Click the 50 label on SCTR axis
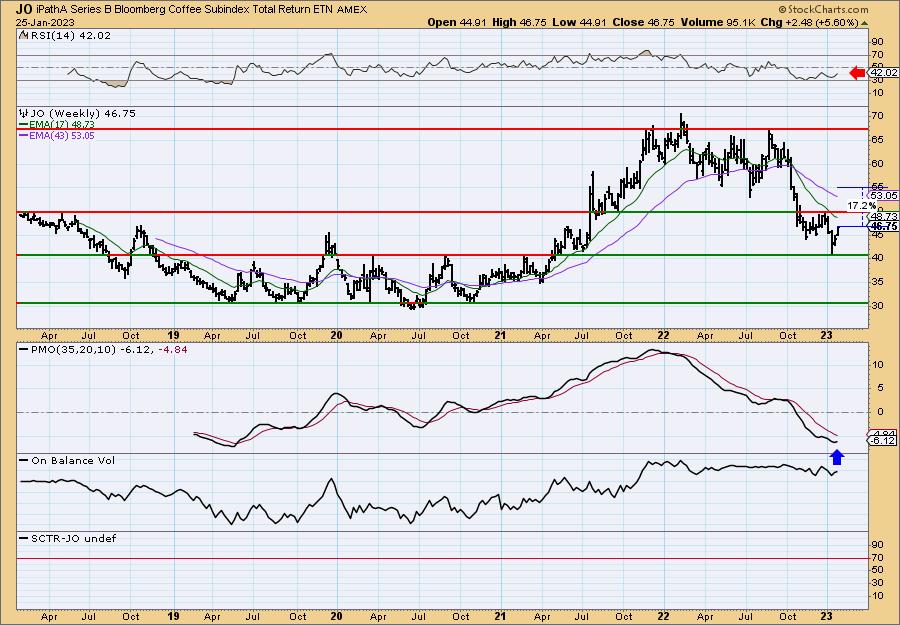Image resolution: width=900 pixels, height=625 pixels. point(878,570)
